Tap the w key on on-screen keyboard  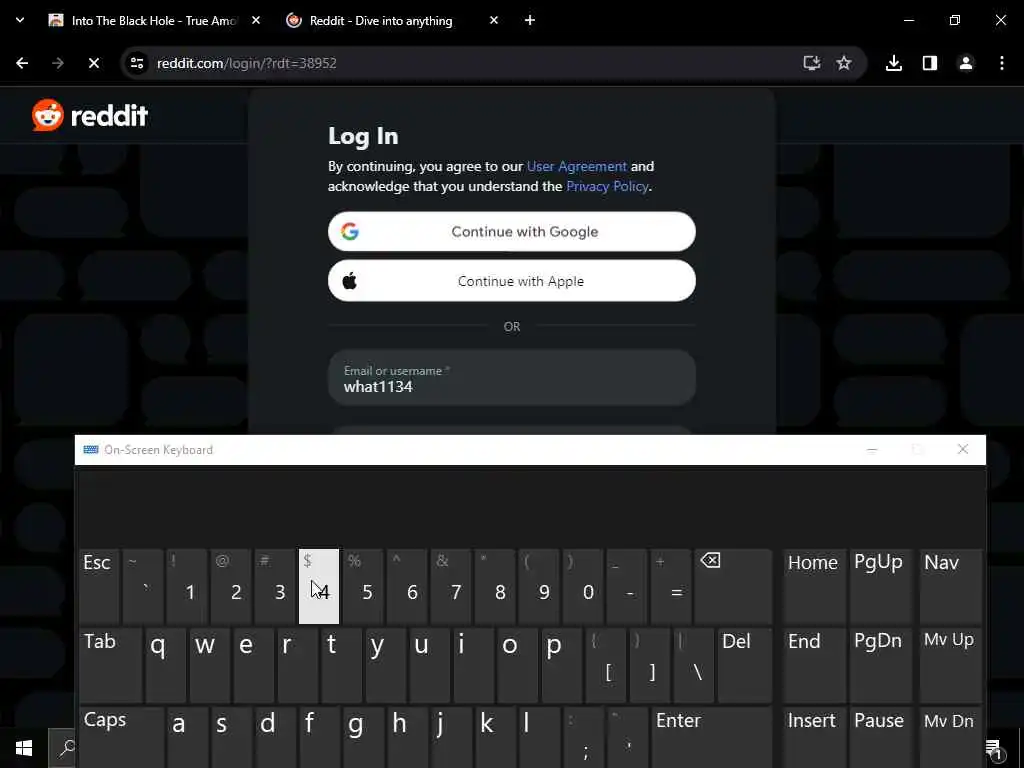209,665
